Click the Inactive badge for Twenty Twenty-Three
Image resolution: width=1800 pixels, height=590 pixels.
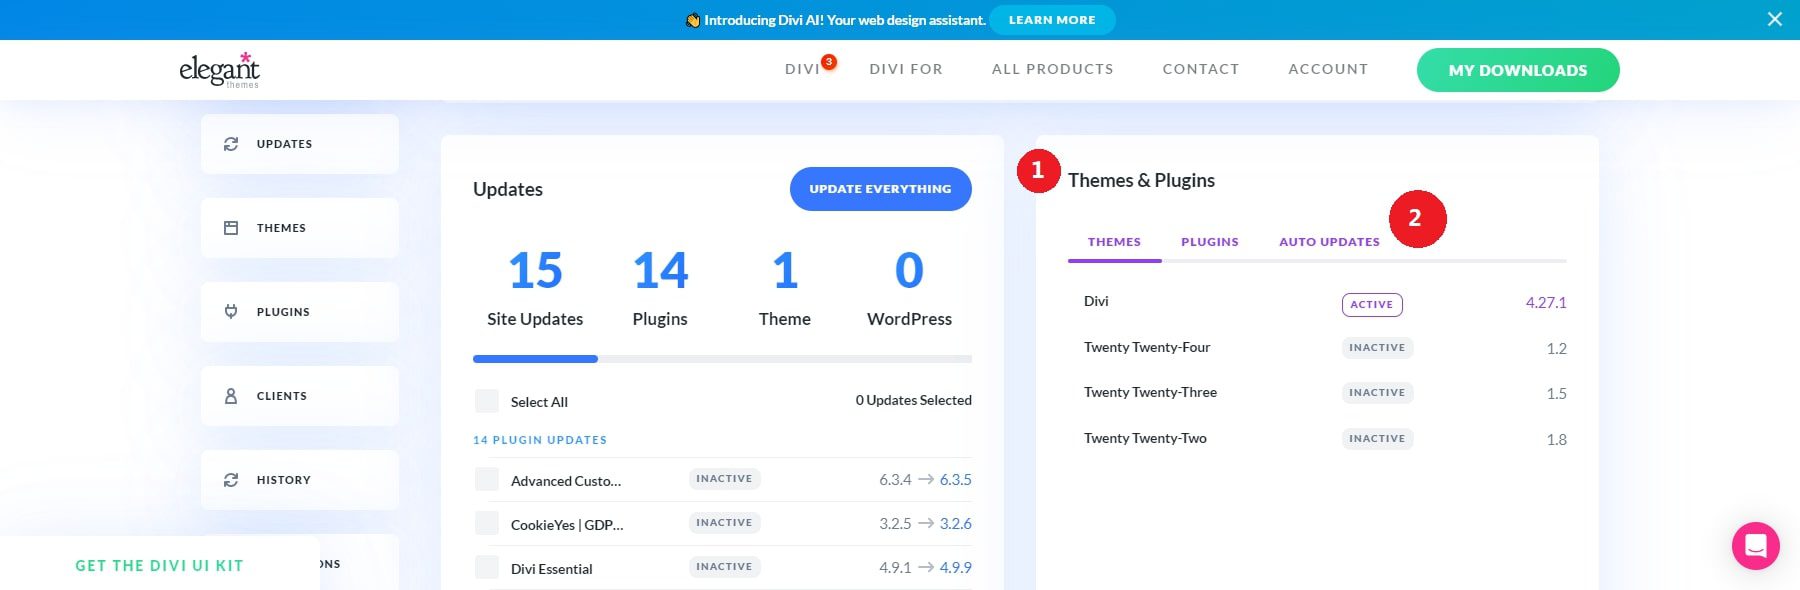click(x=1377, y=393)
